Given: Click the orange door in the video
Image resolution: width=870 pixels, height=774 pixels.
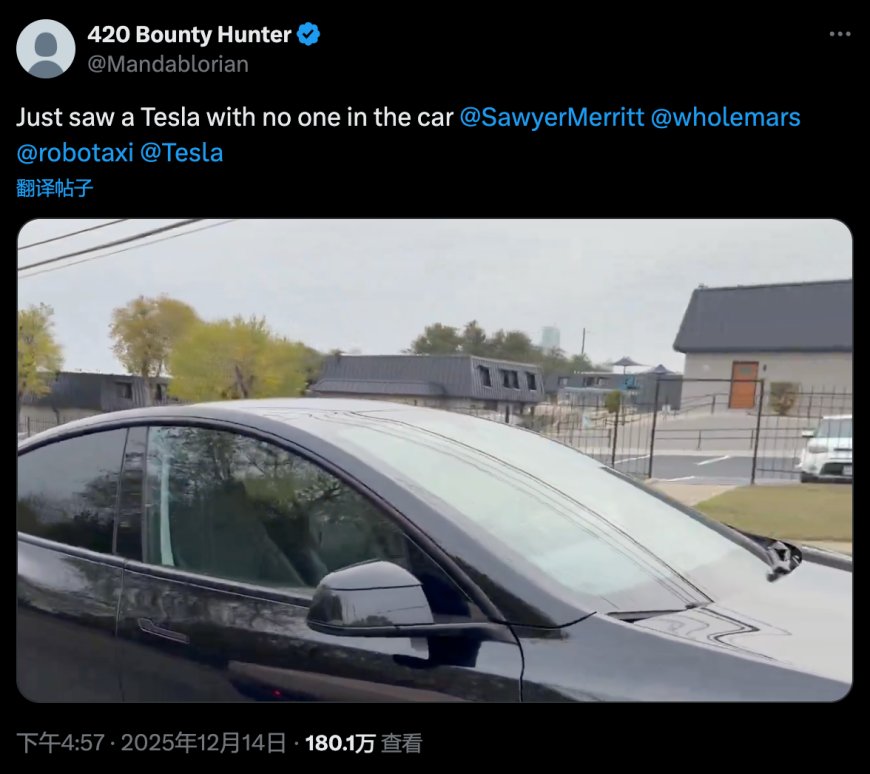Looking at the screenshot, I should 743,385.
